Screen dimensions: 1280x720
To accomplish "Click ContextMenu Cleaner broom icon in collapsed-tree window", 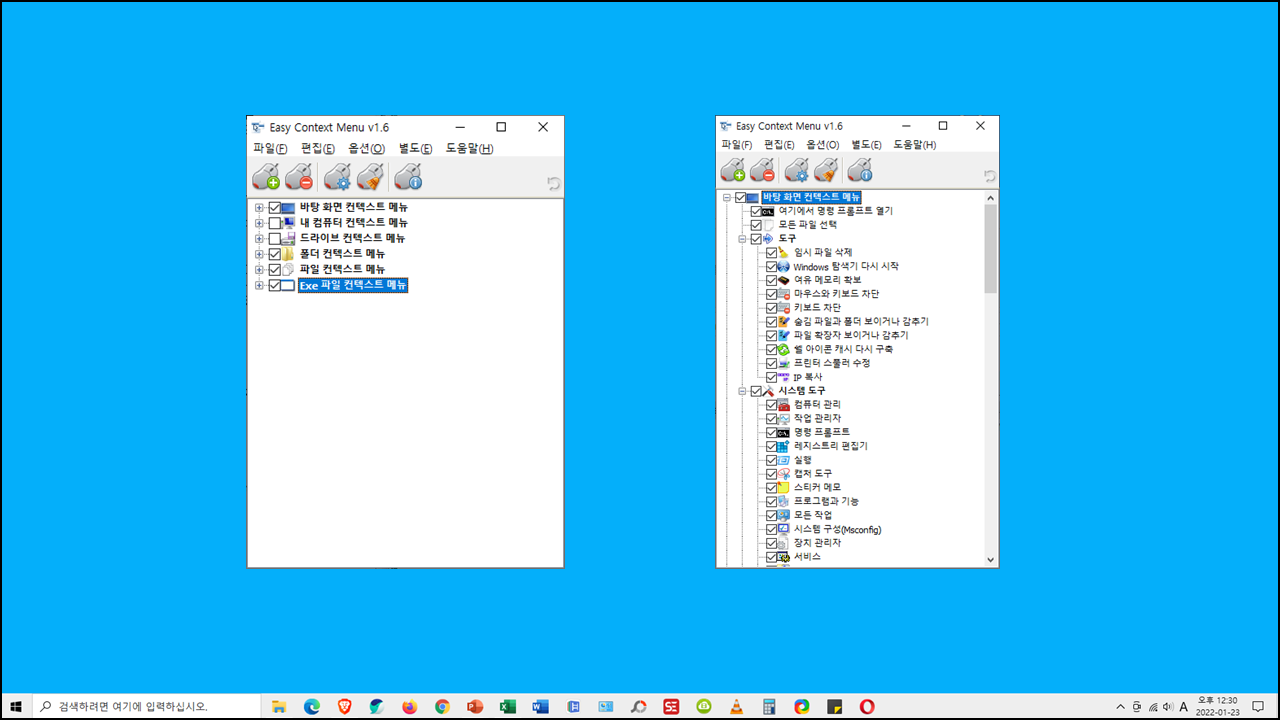I will coord(370,178).
